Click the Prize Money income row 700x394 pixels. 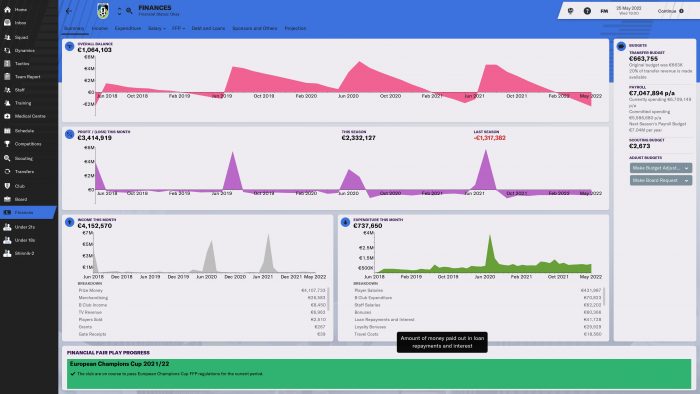click(x=202, y=290)
